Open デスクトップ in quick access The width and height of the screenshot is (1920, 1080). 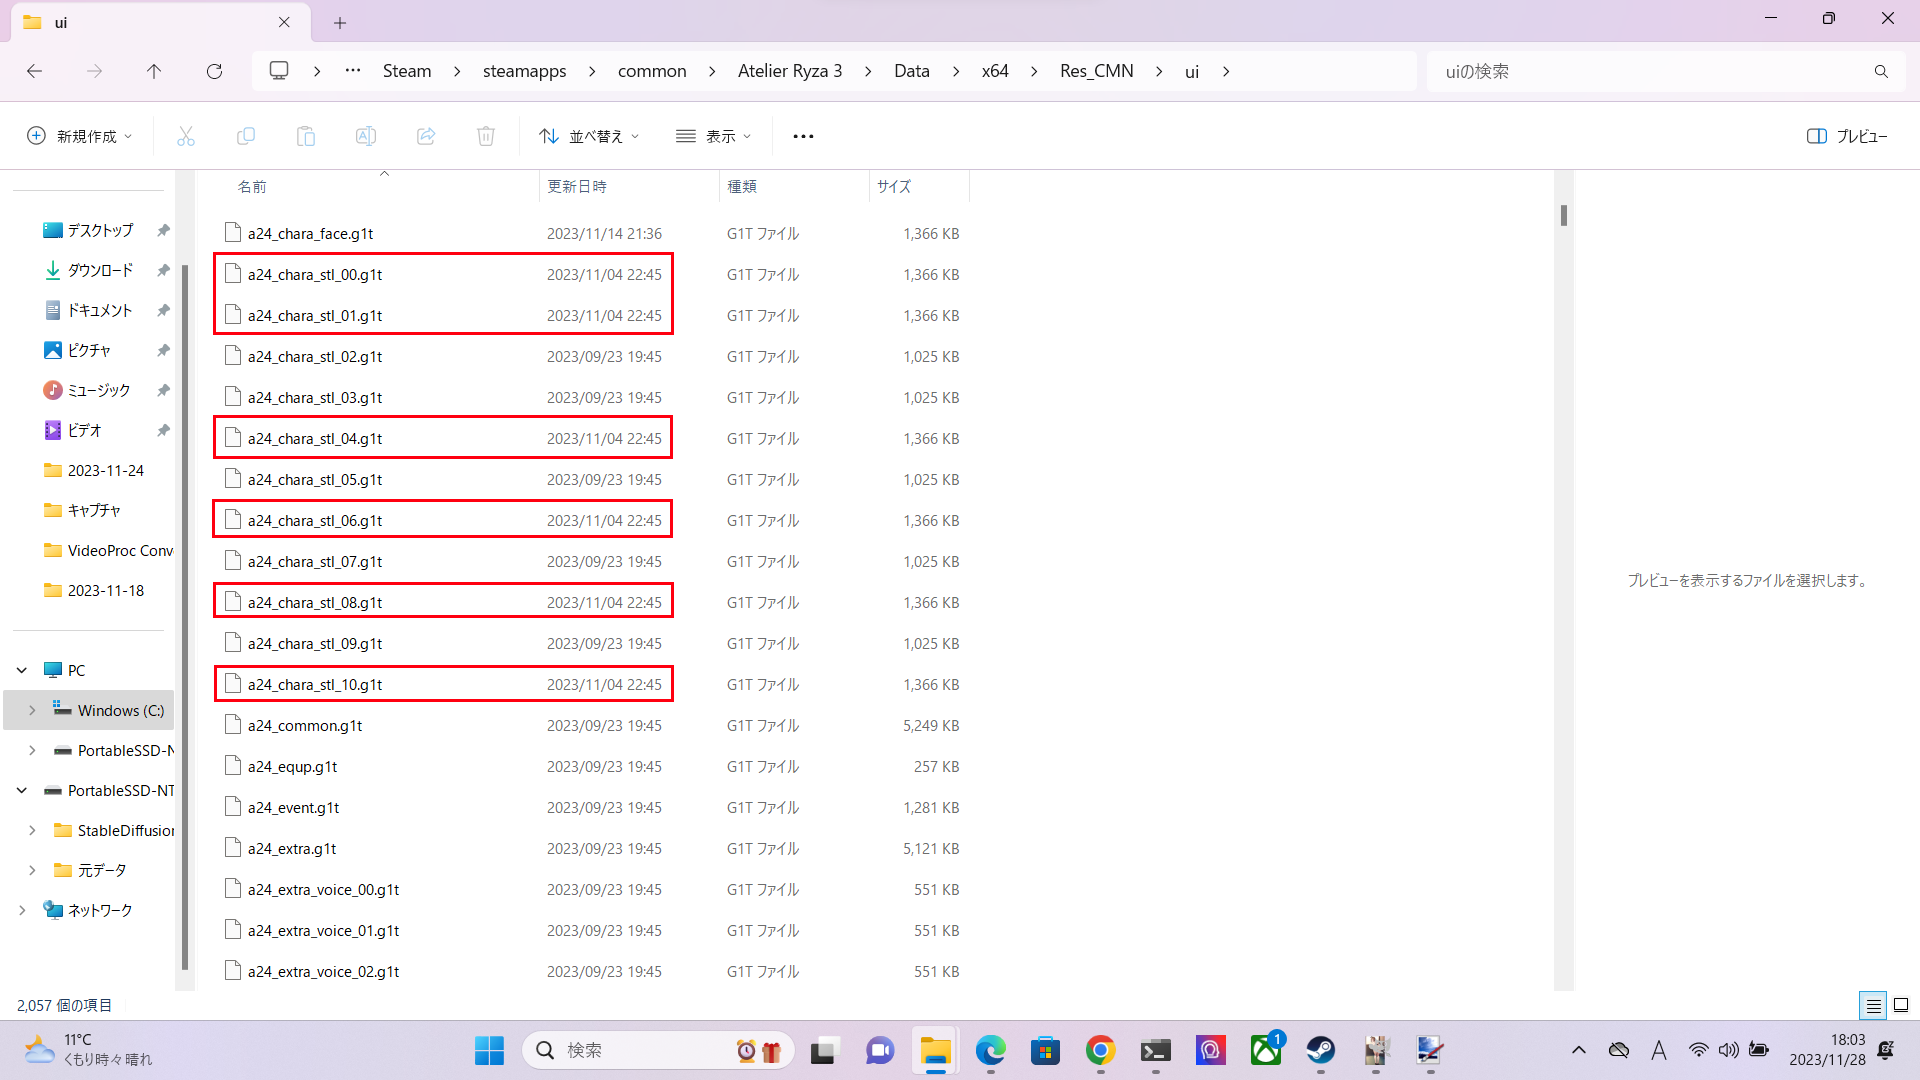coord(100,230)
